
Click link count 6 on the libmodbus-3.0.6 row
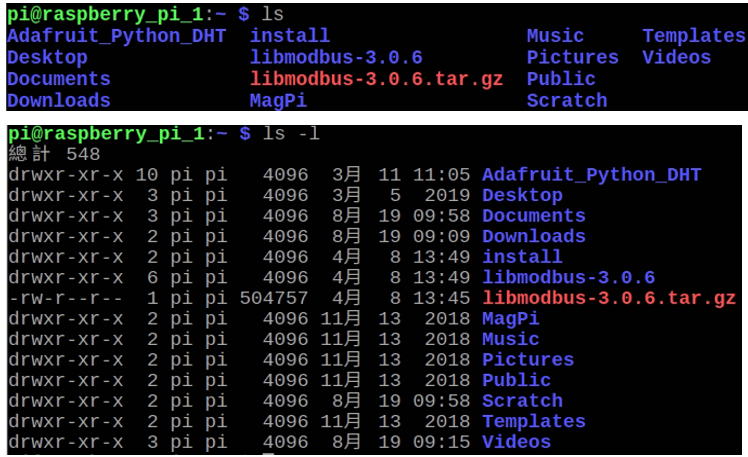point(153,278)
